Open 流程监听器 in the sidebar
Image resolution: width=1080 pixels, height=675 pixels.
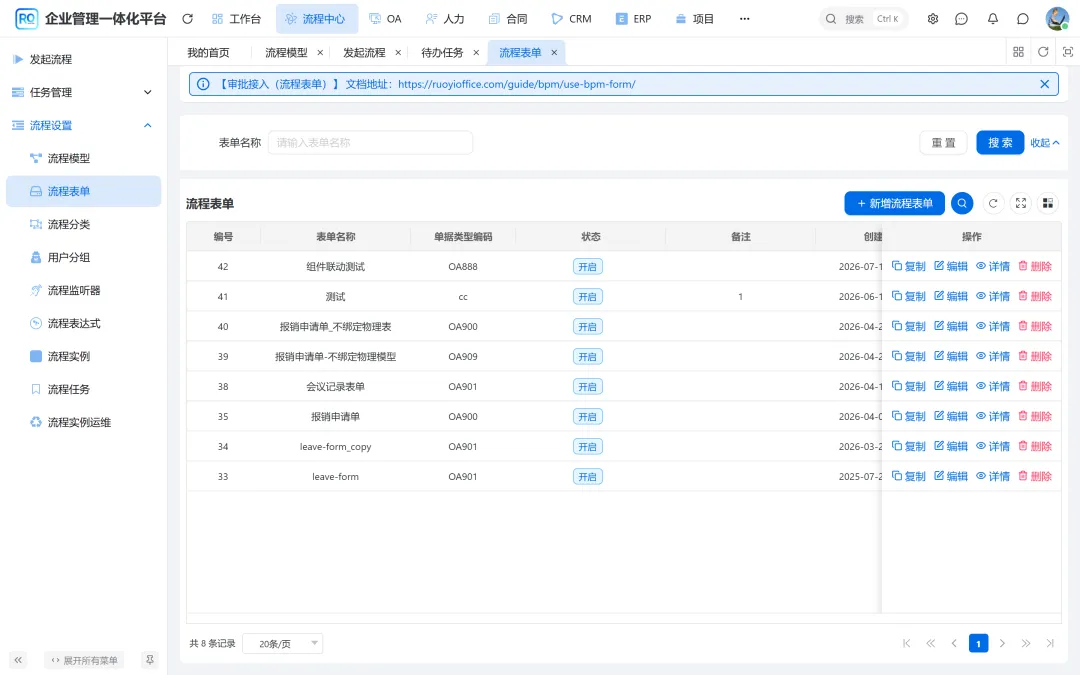click(x=83, y=291)
